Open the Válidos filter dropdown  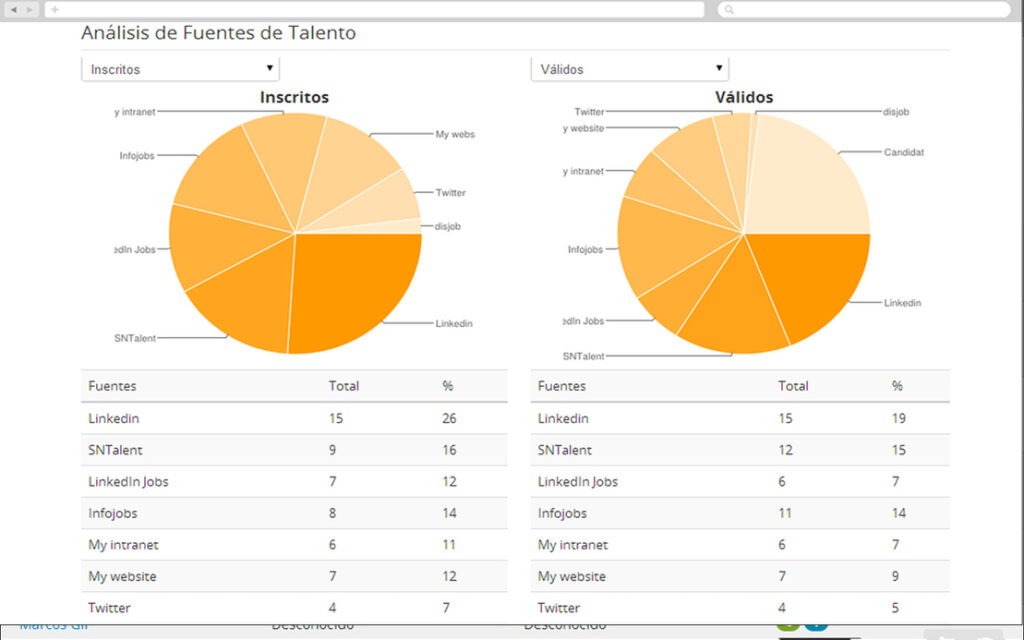click(x=629, y=68)
